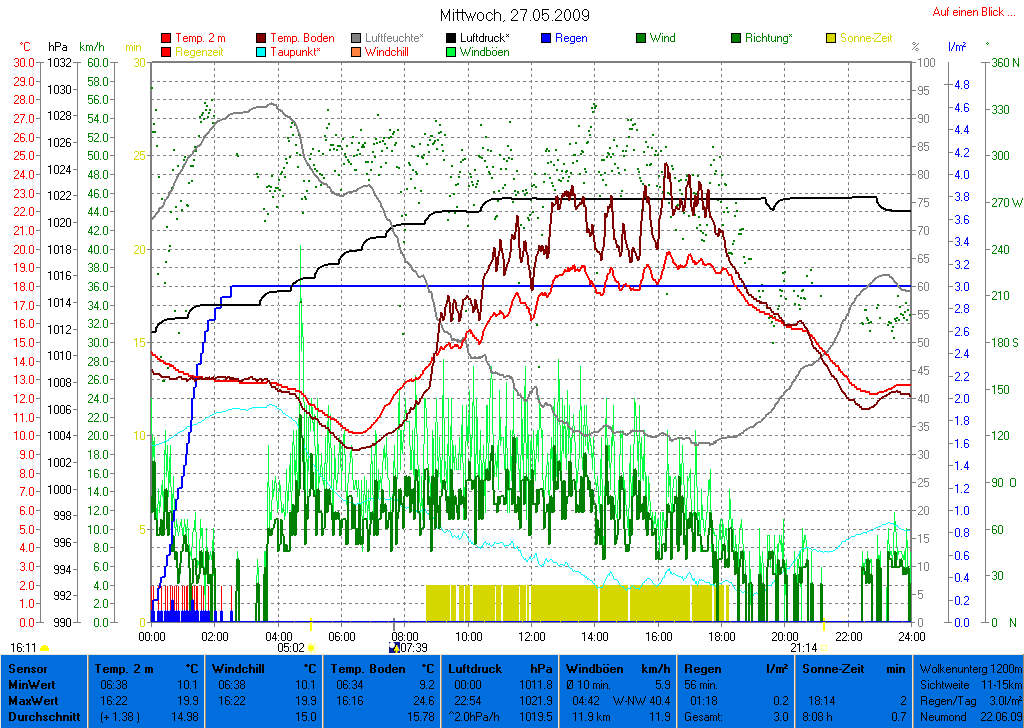Click the 21:14 sunset time marker
Viewport: 1024px width, 728px height.
click(x=803, y=647)
